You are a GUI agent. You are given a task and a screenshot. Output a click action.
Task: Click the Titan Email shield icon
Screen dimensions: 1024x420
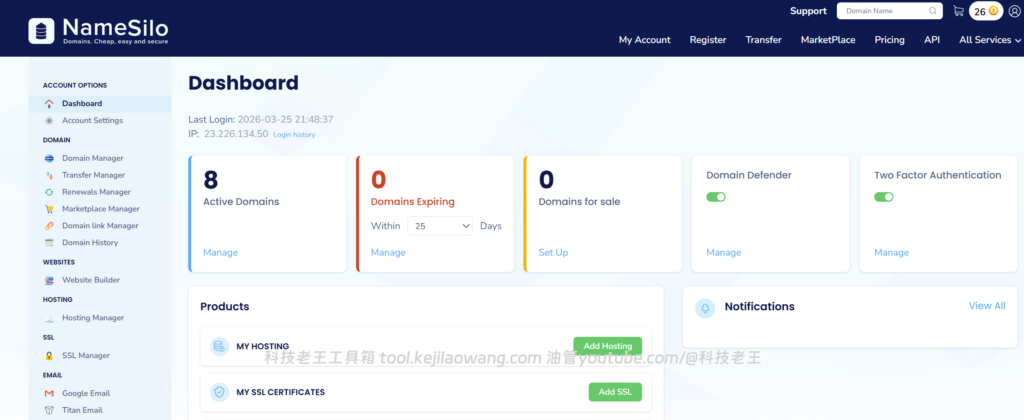[49, 411]
